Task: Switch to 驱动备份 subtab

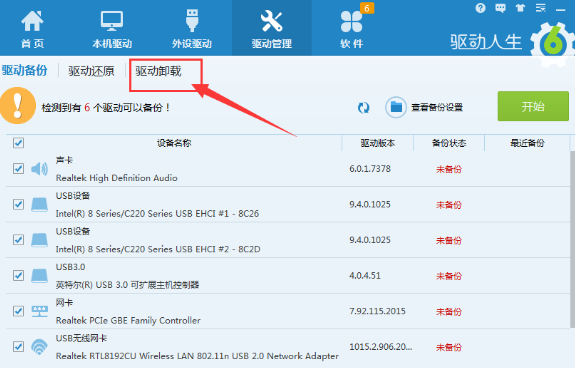Action: (25, 70)
